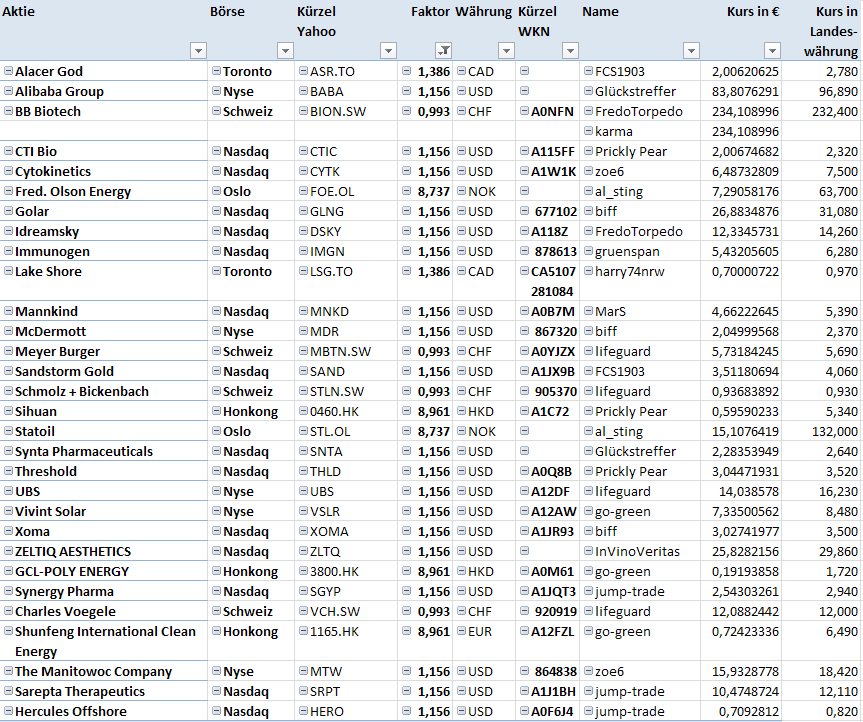Click collapse icon beside Lake Shore
The width and height of the screenshot is (863, 722).
coord(9,271)
